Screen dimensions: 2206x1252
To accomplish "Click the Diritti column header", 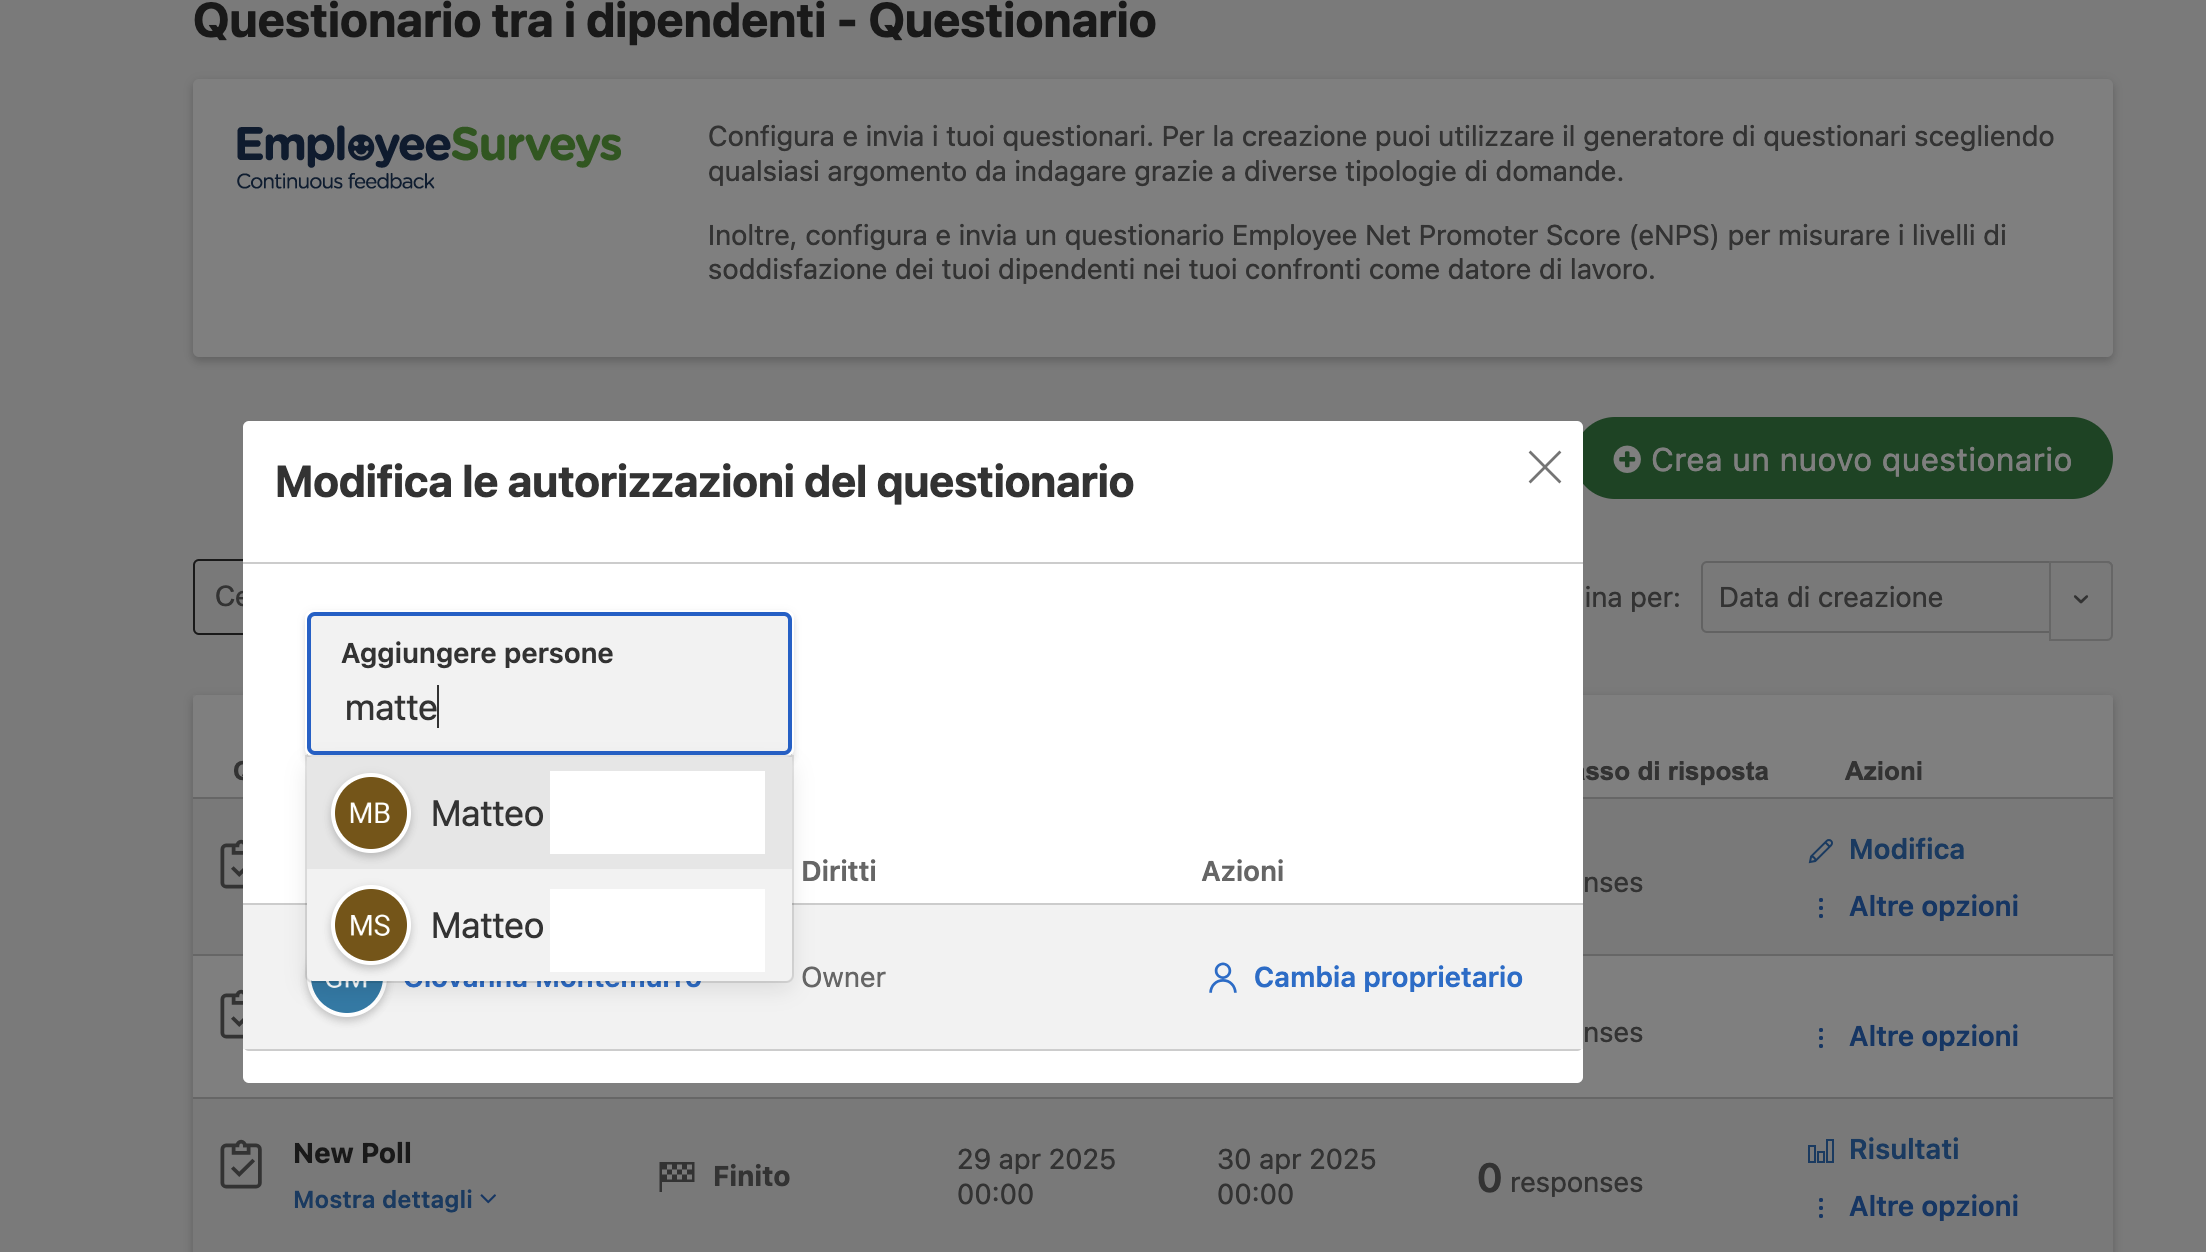I will [838, 871].
